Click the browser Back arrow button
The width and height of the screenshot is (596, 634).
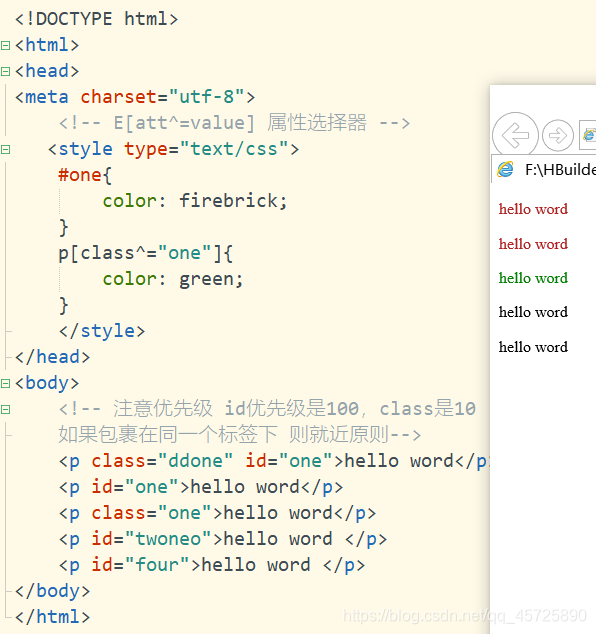(515, 135)
